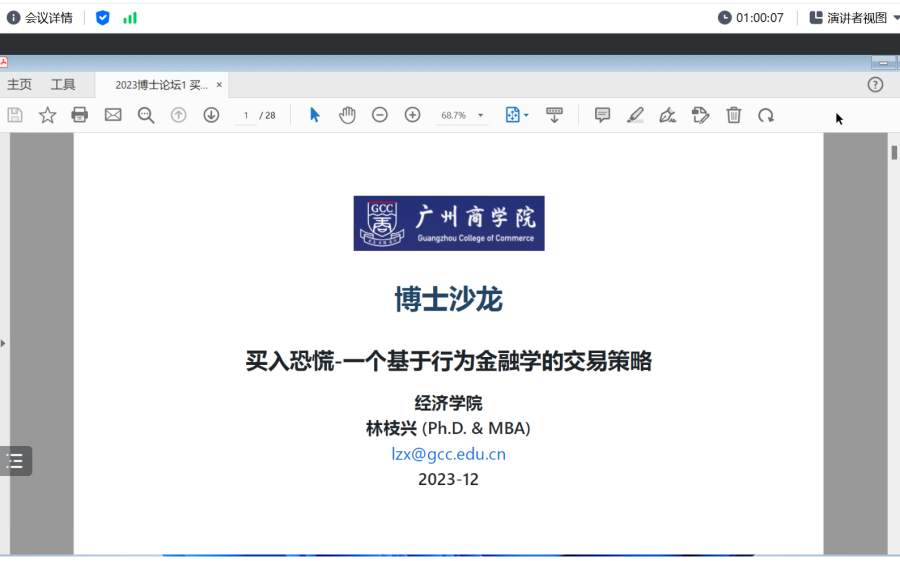The height and width of the screenshot is (561, 900).
Task: Expand the fit page options dropdown
Action: [517, 115]
